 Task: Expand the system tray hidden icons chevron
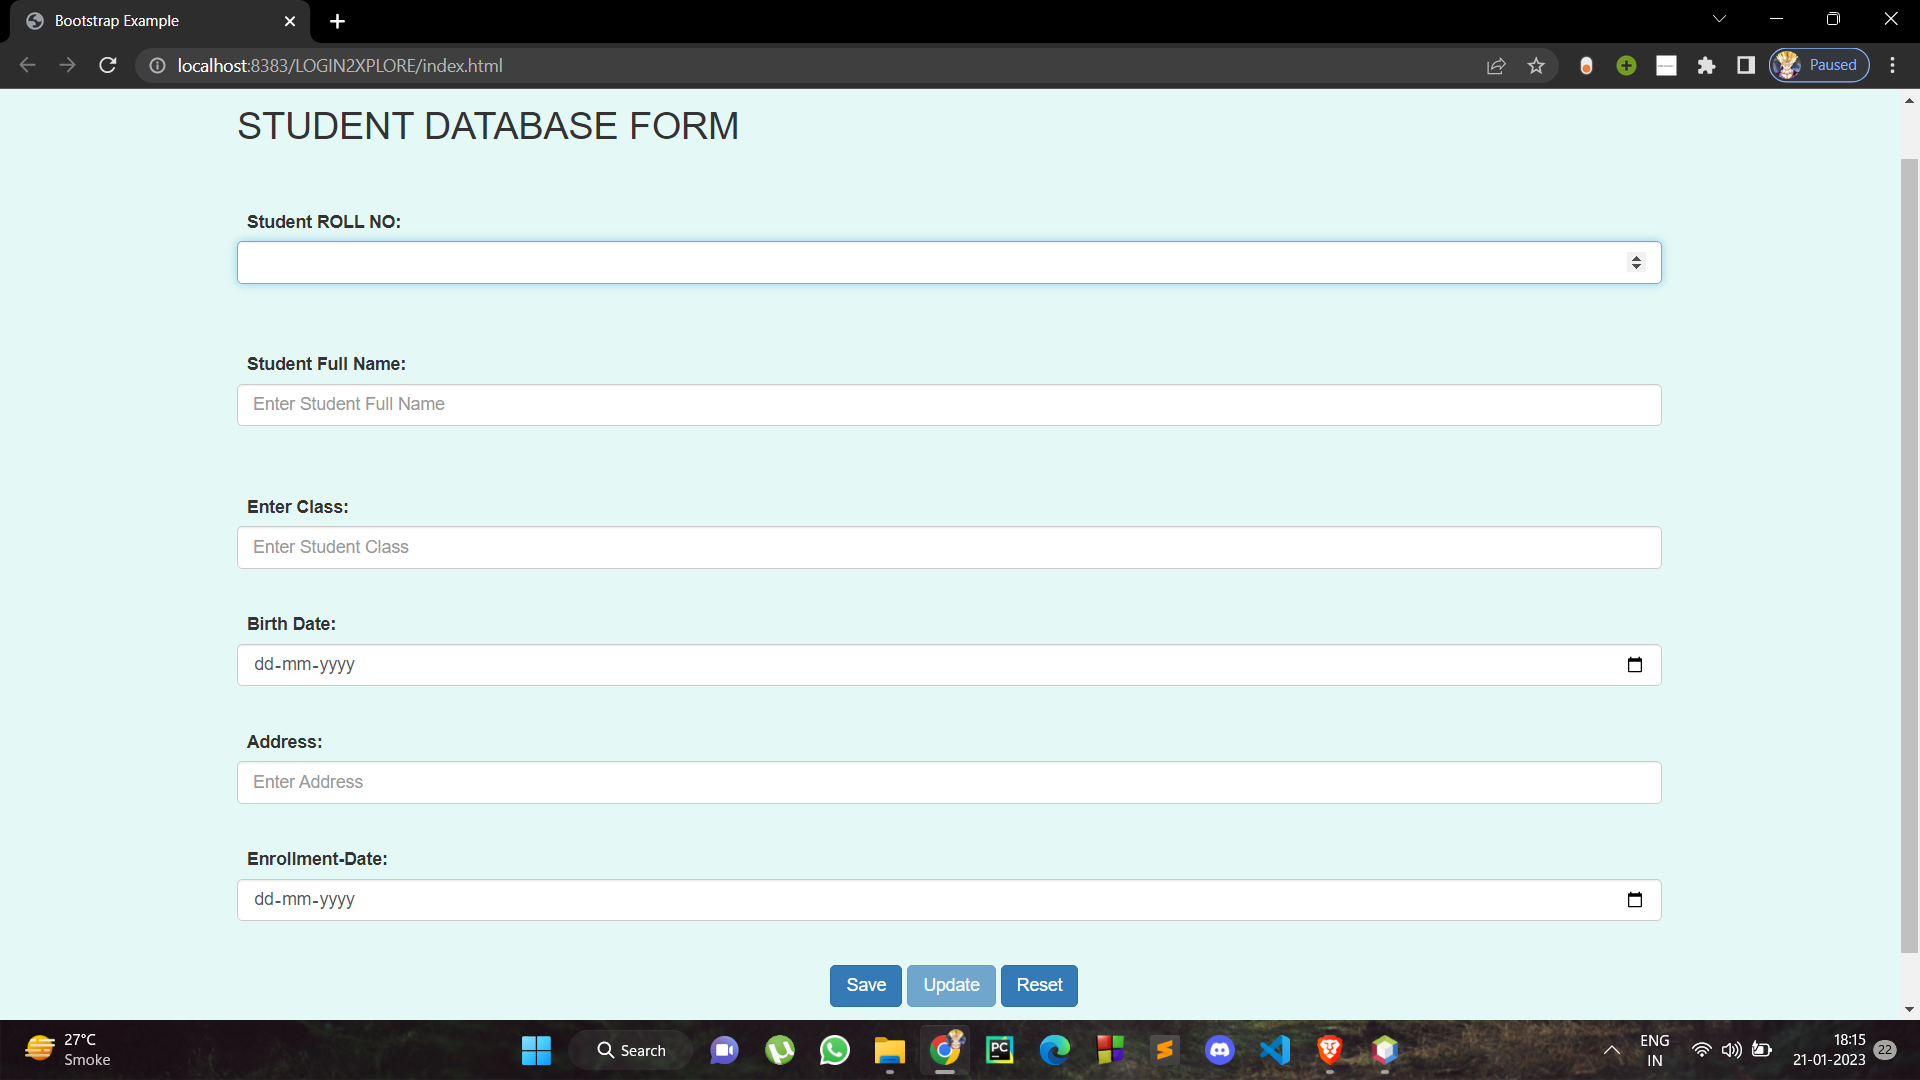click(x=1611, y=1050)
